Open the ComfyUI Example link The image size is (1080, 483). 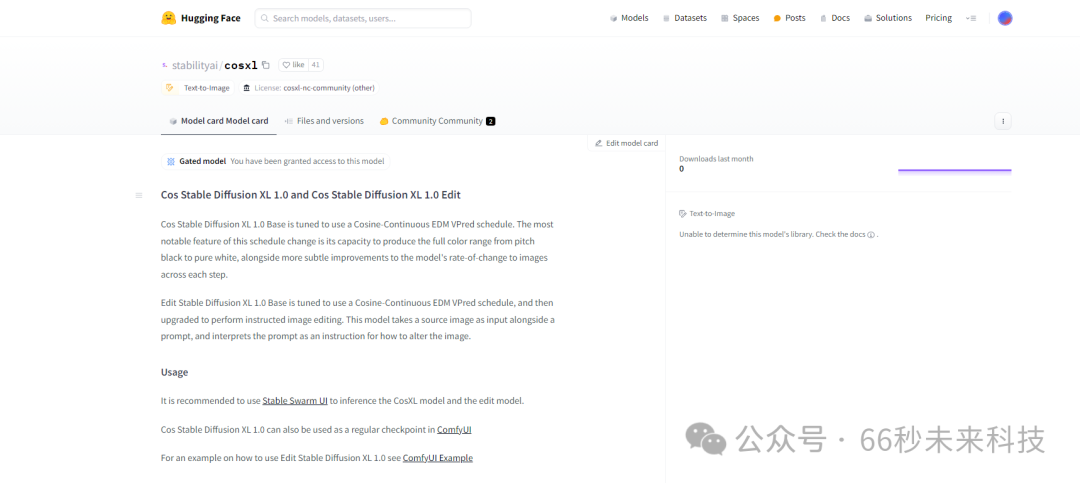pyautogui.click(x=438, y=458)
